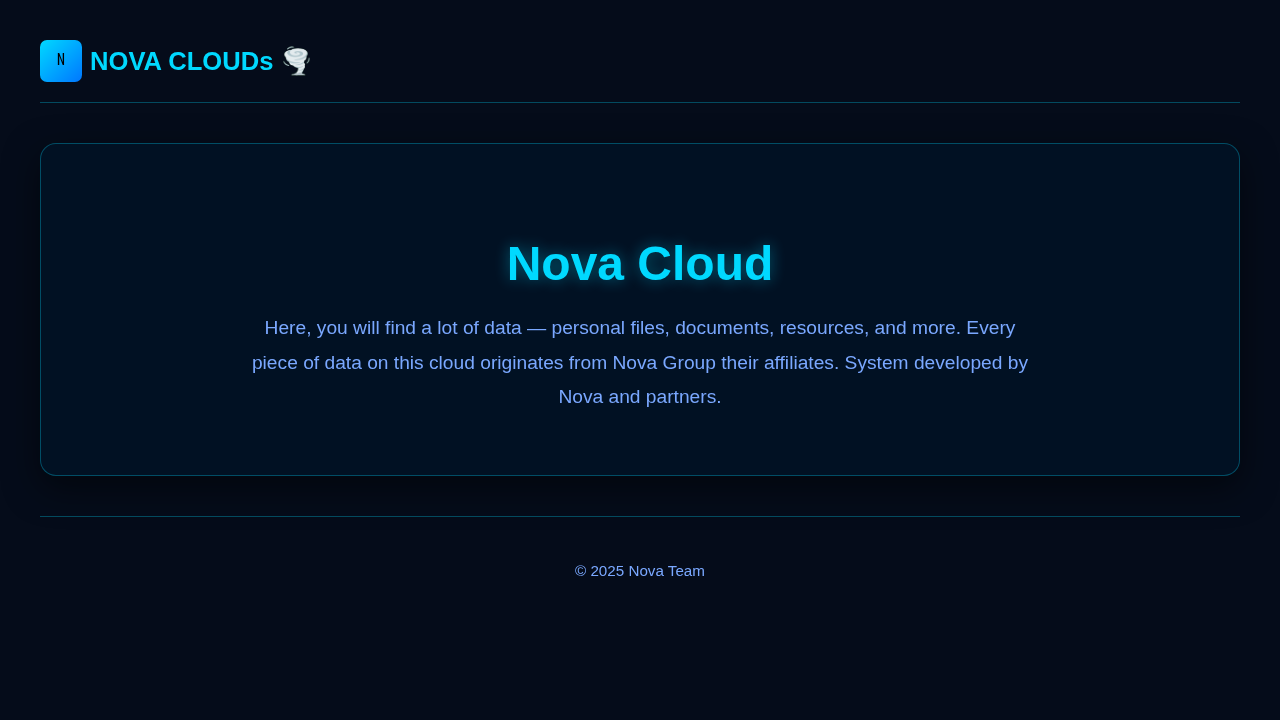Click "2025" in the footer
The height and width of the screenshot is (720, 1280).
point(607,571)
